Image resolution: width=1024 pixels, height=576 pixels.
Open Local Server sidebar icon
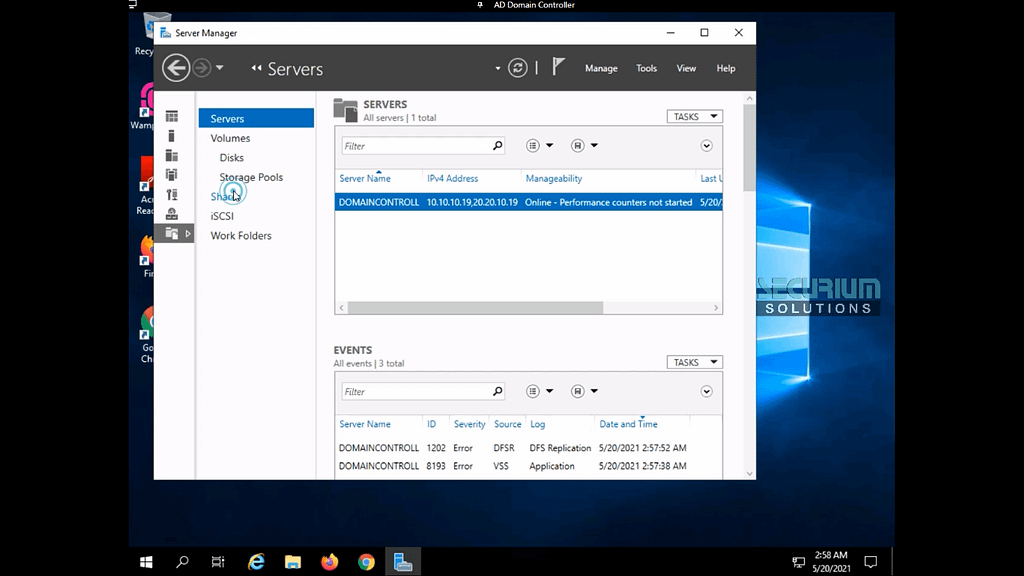click(172, 136)
